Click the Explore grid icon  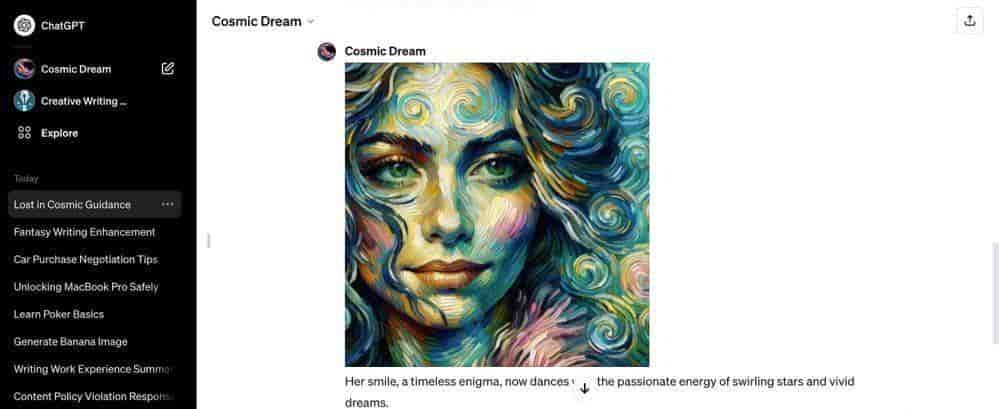(x=24, y=133)
